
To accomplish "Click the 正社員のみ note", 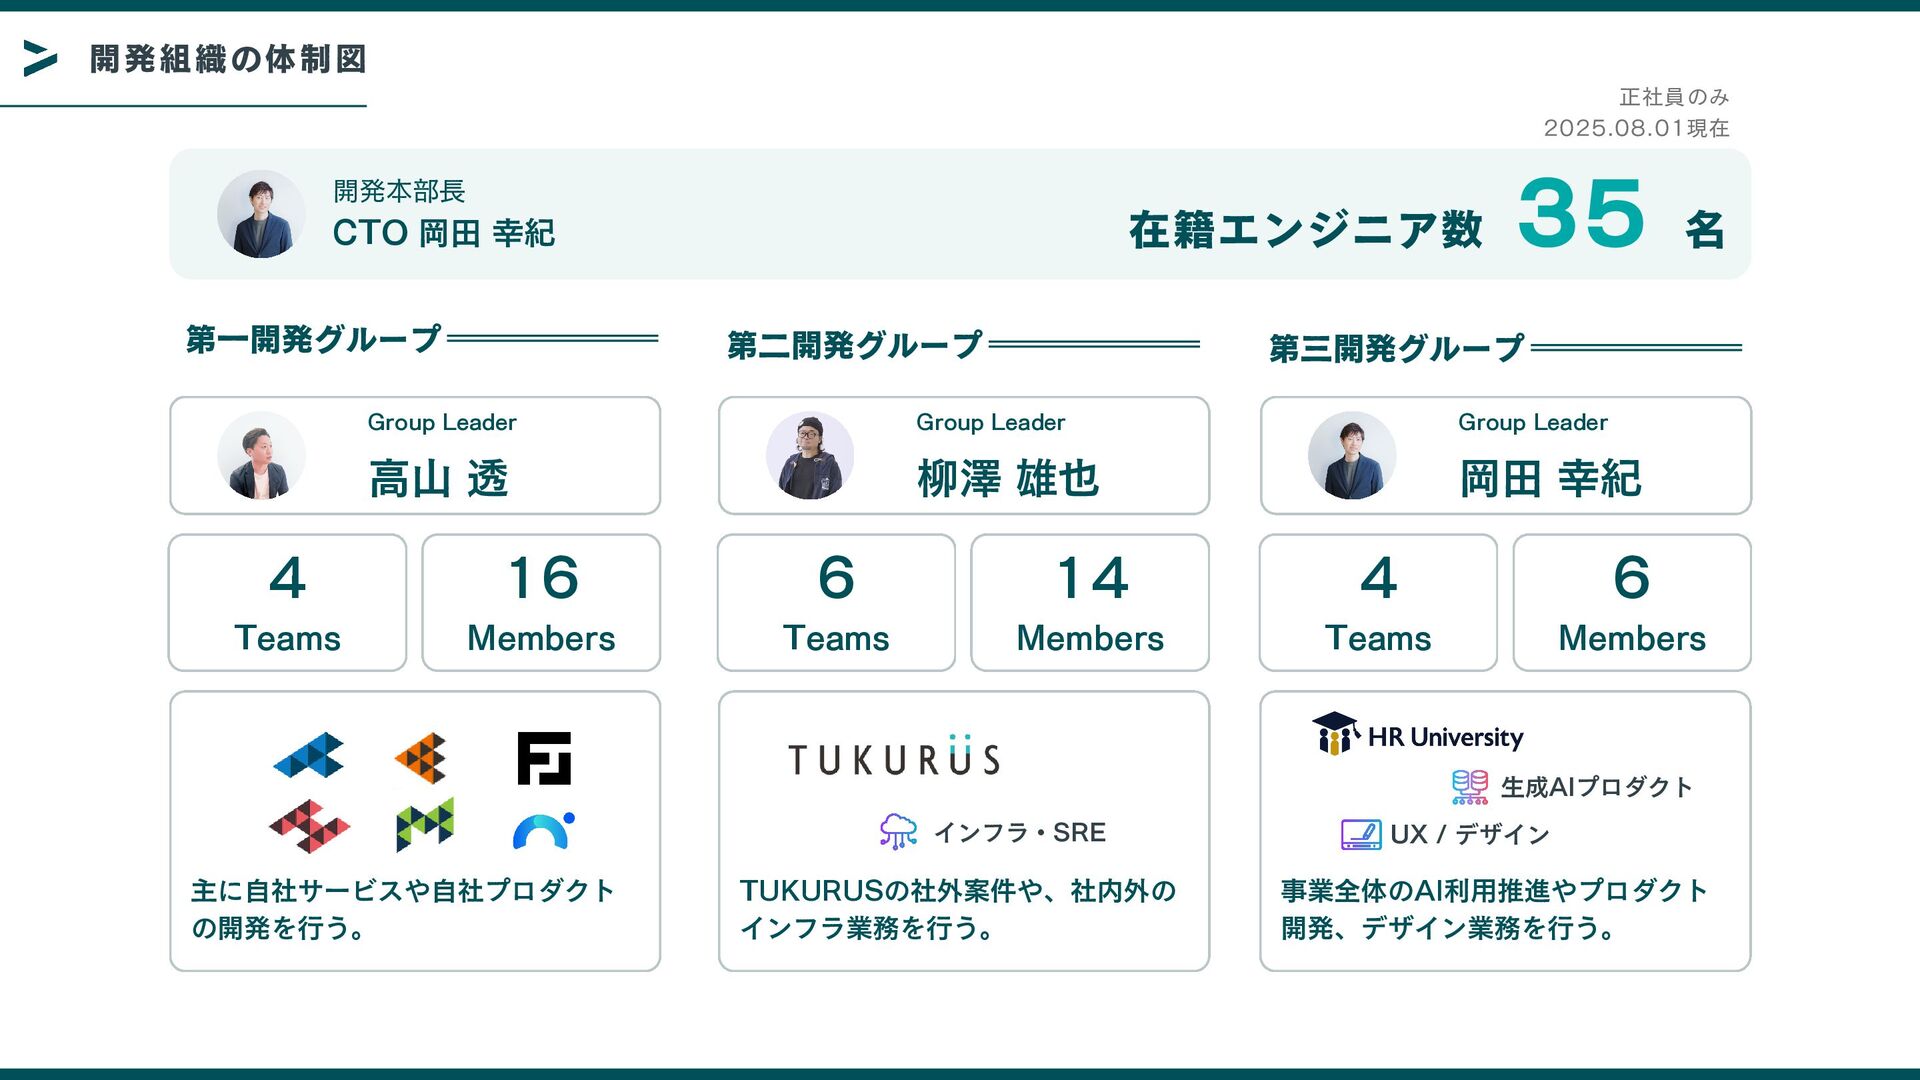I will point(1675,97).
